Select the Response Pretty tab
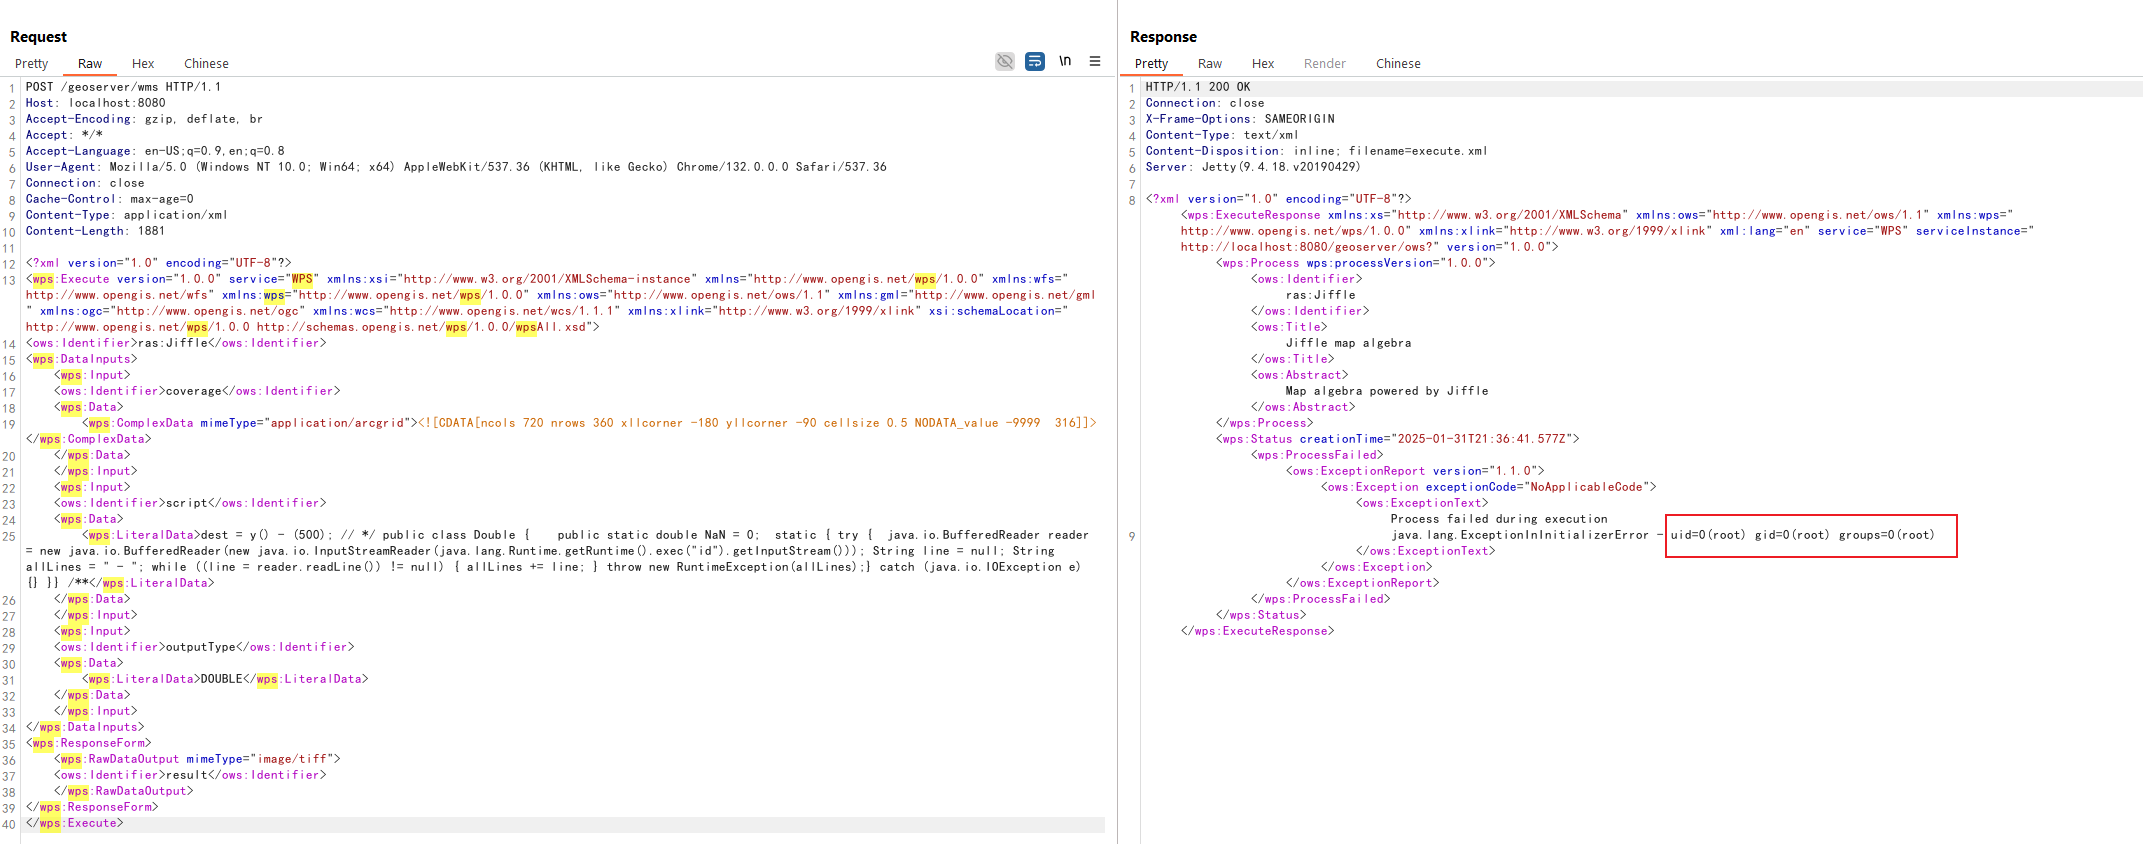Screen dimensions: 2143x844 [1151, 63]
